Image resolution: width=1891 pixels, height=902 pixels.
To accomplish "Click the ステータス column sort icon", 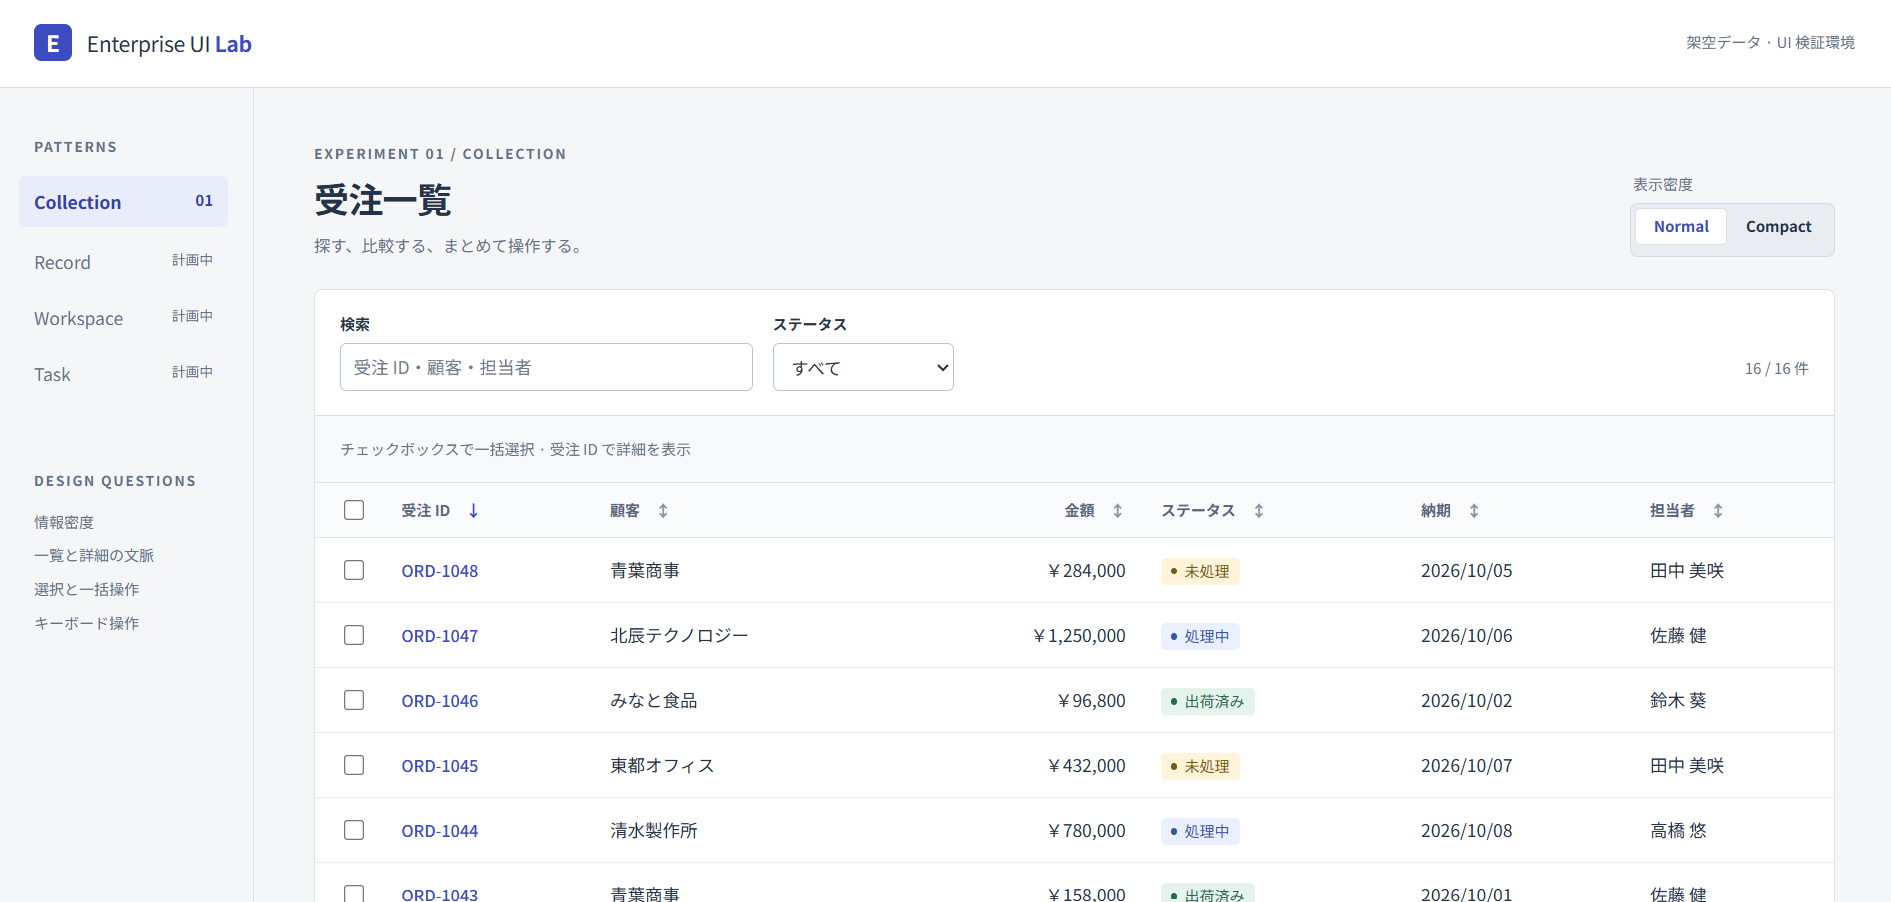I will [1259, 511].
